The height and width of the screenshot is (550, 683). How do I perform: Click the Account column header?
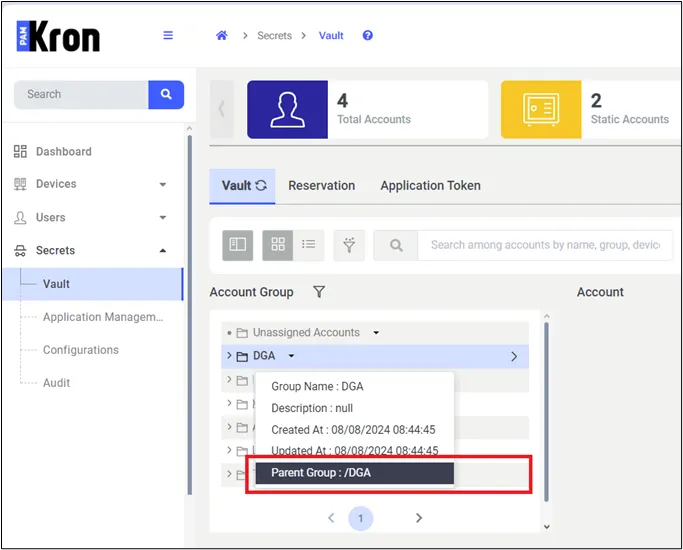(600, 292)
